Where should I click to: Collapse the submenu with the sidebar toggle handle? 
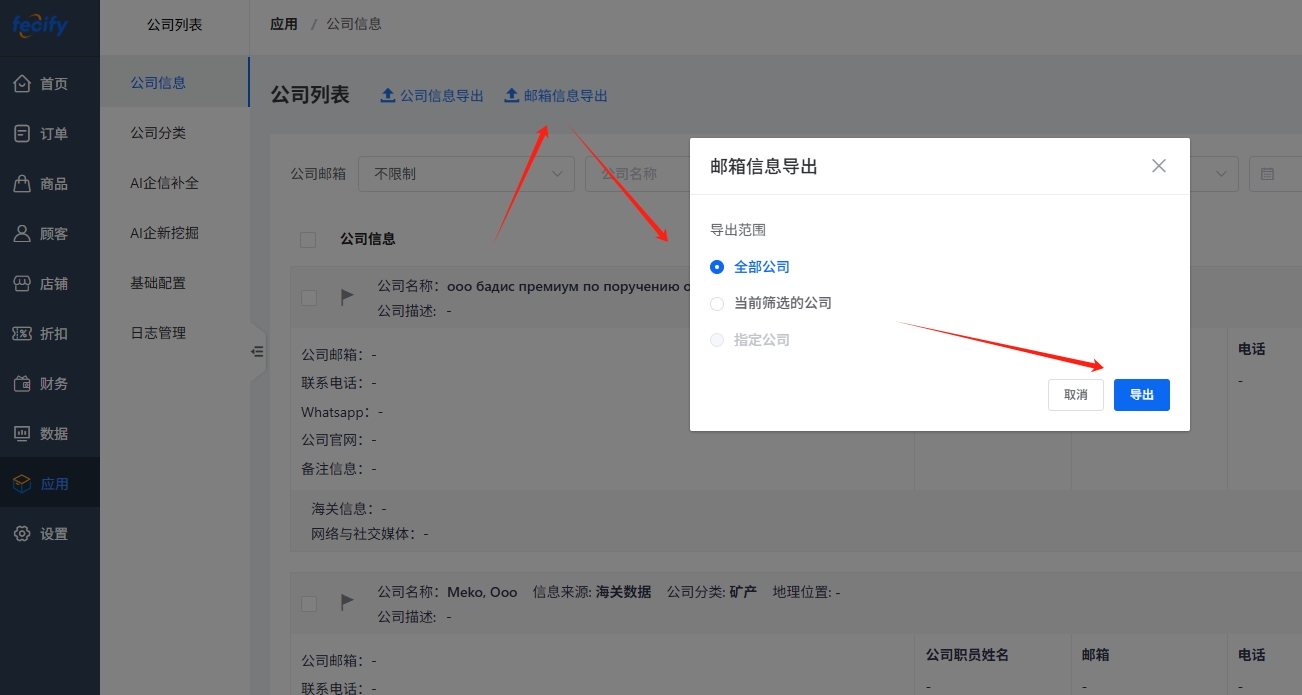point(257,351)
